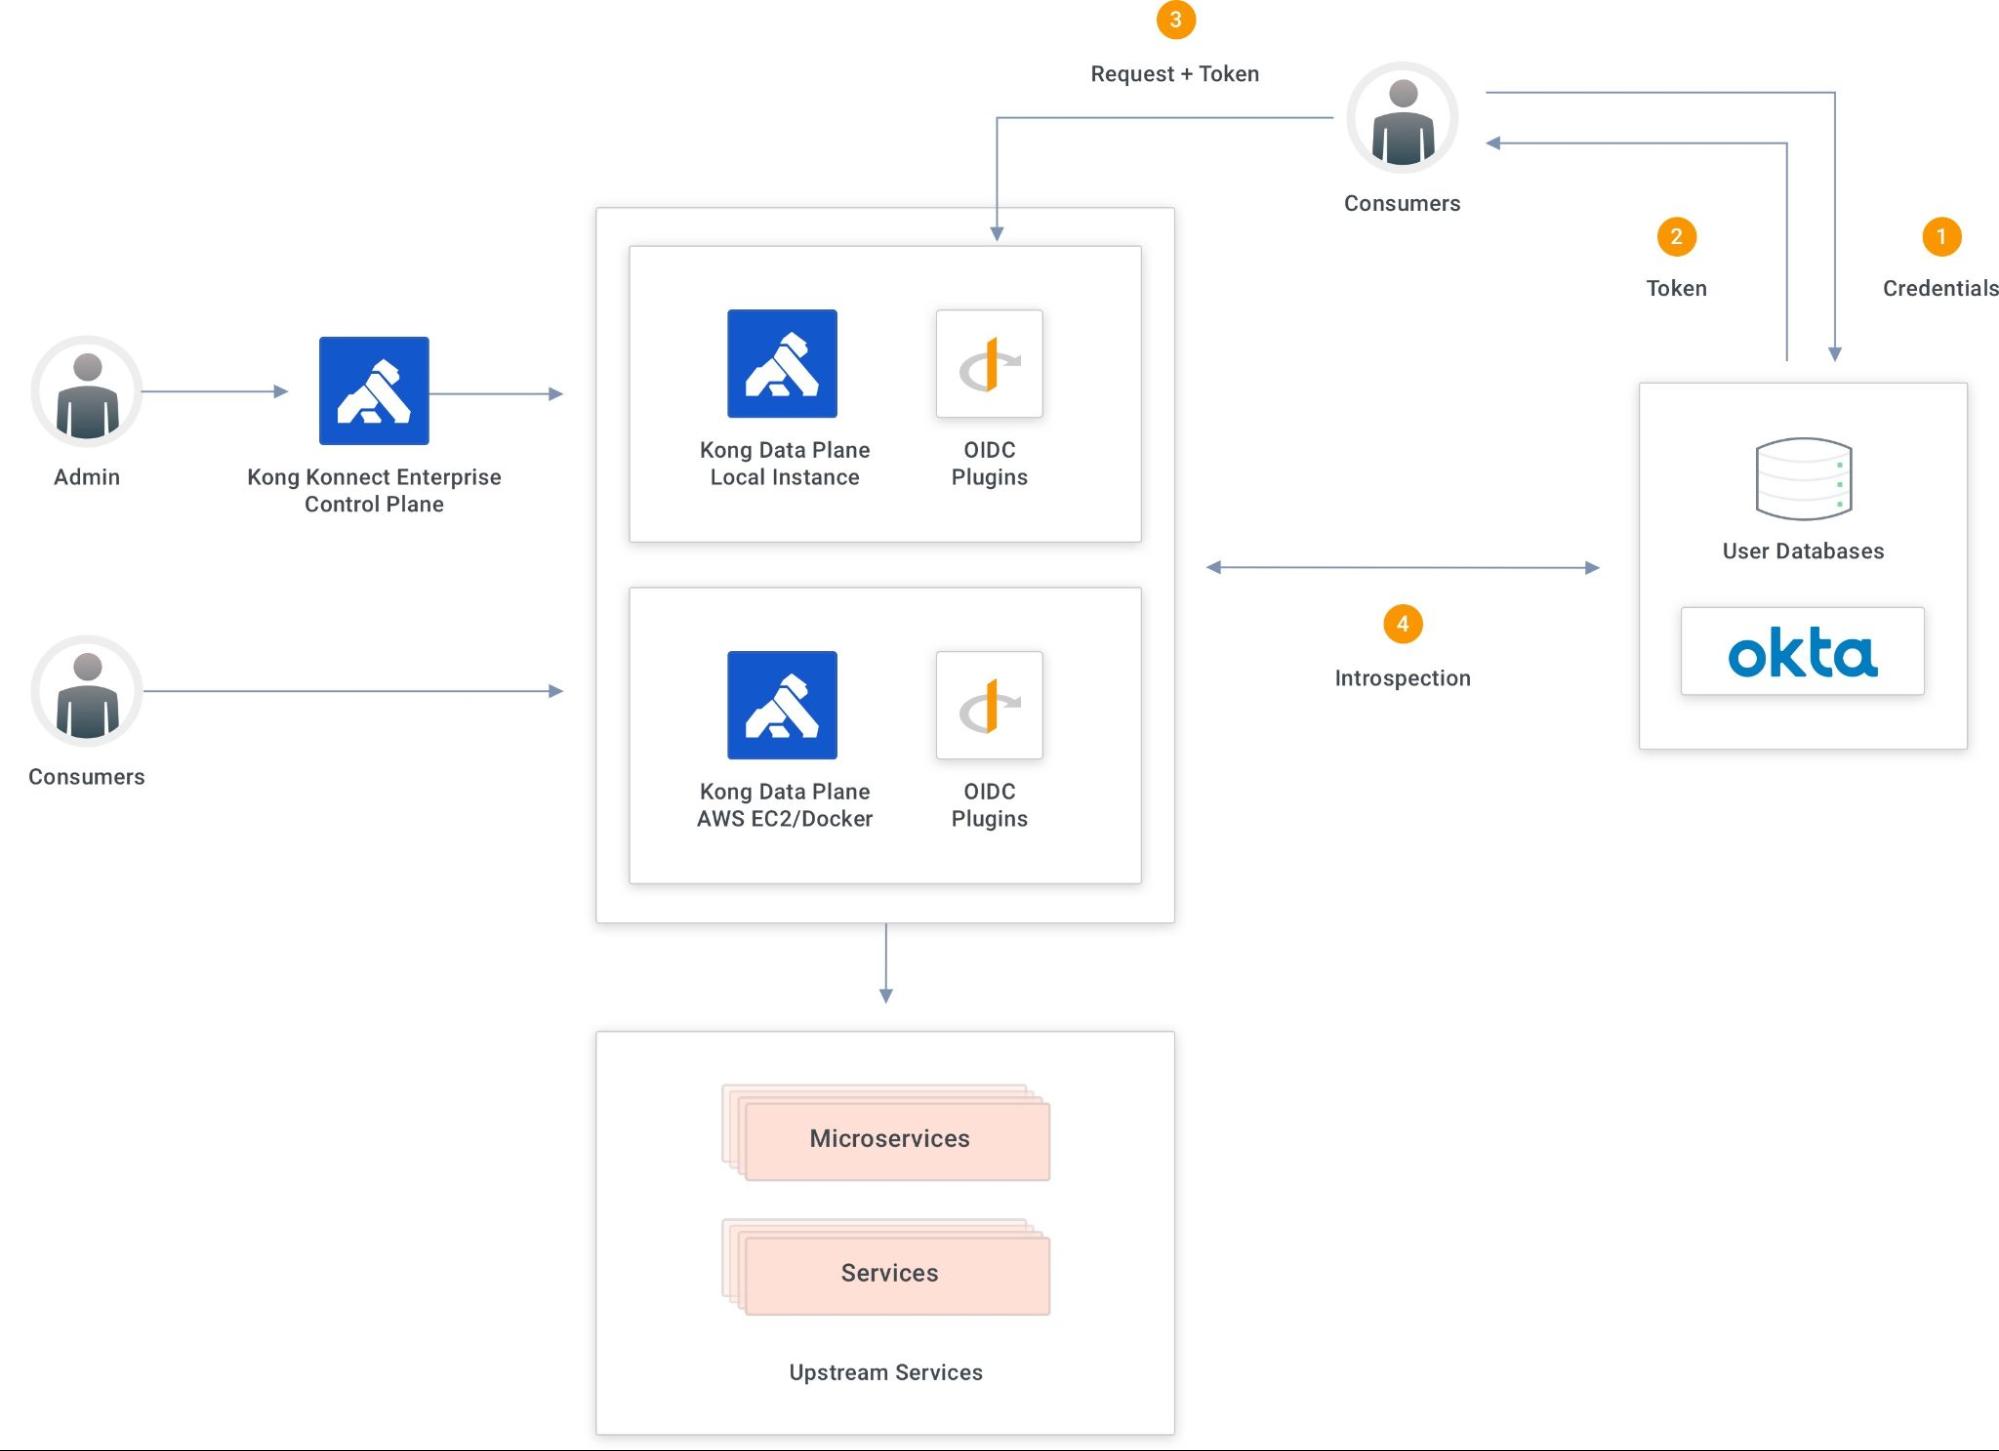Click the left-side Consumers person icon
This screenshot has width=1999, height=1451.
click(x=87, y=691)
